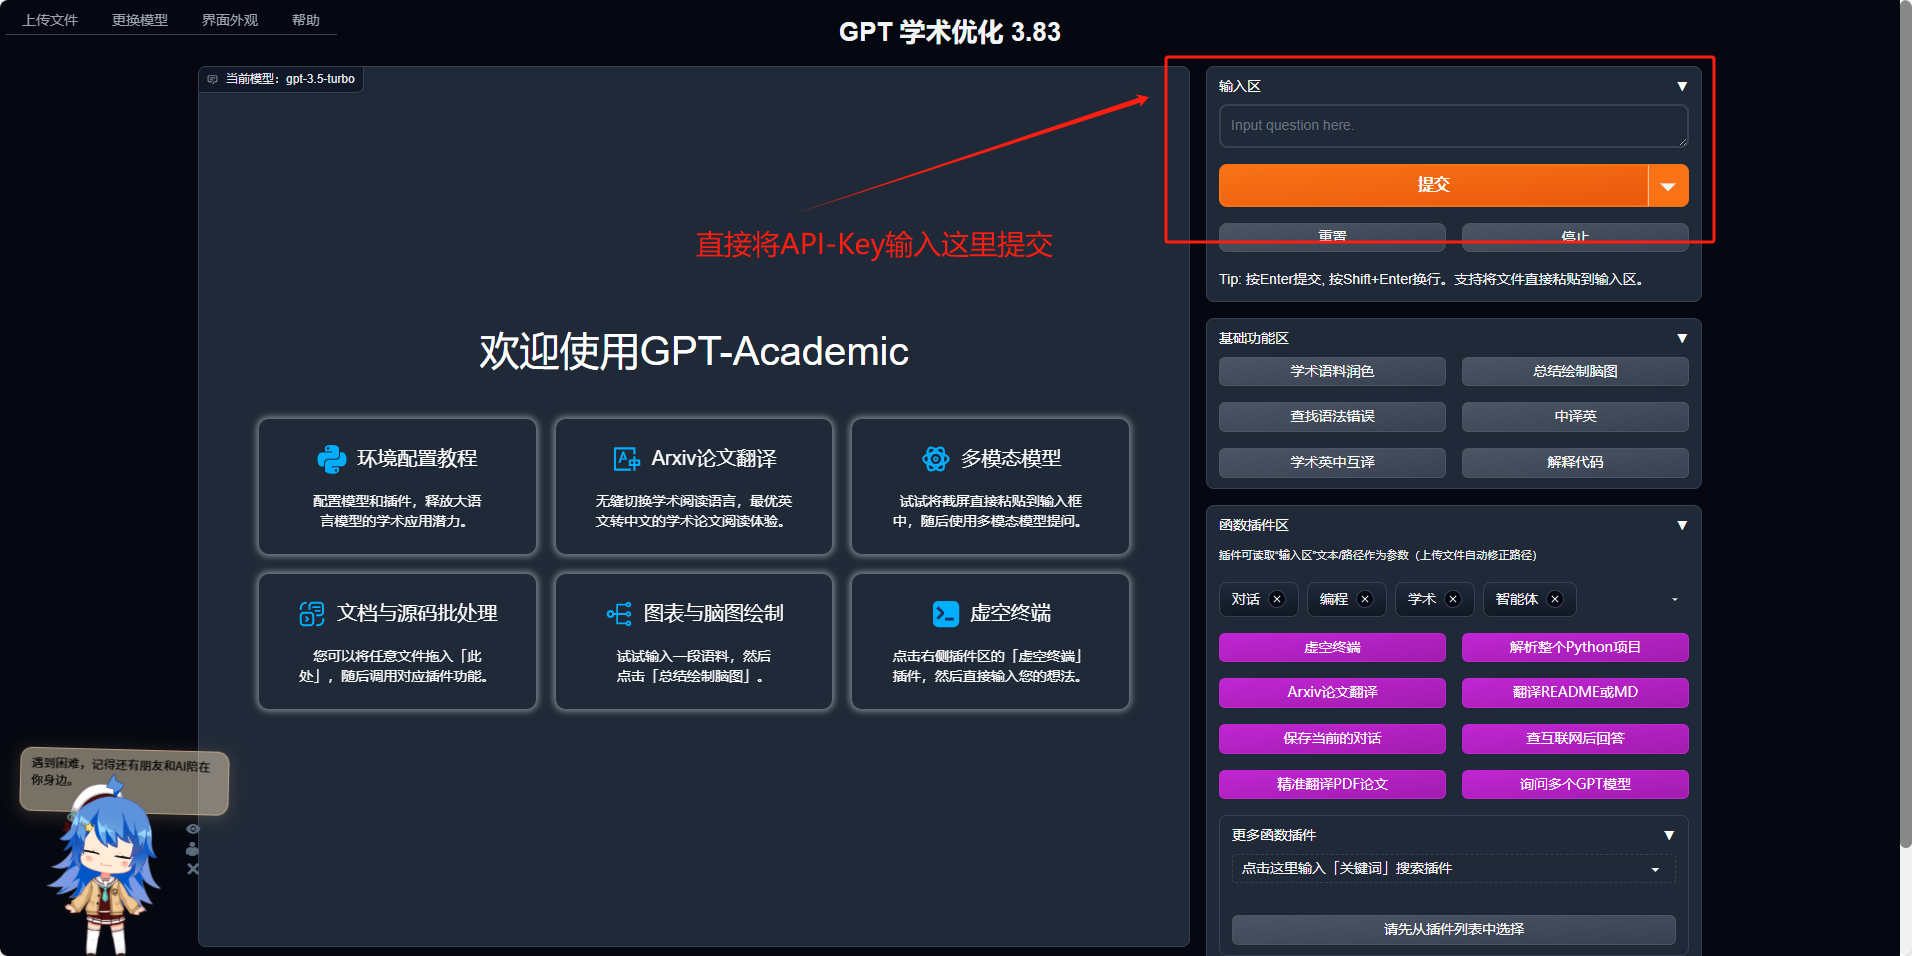
Task: Click the 精准翻译PDF论文 plugin button
Action: (1331, 784)
